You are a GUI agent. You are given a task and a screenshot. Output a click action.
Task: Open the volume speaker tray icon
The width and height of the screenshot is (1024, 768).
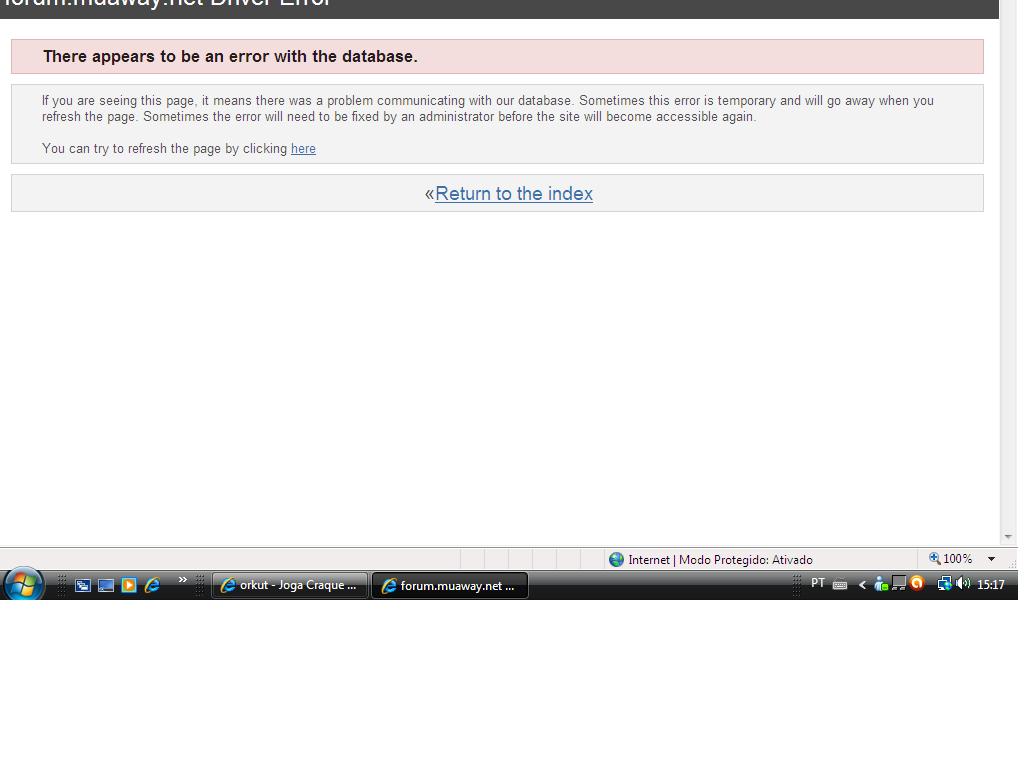coord(962,584)
